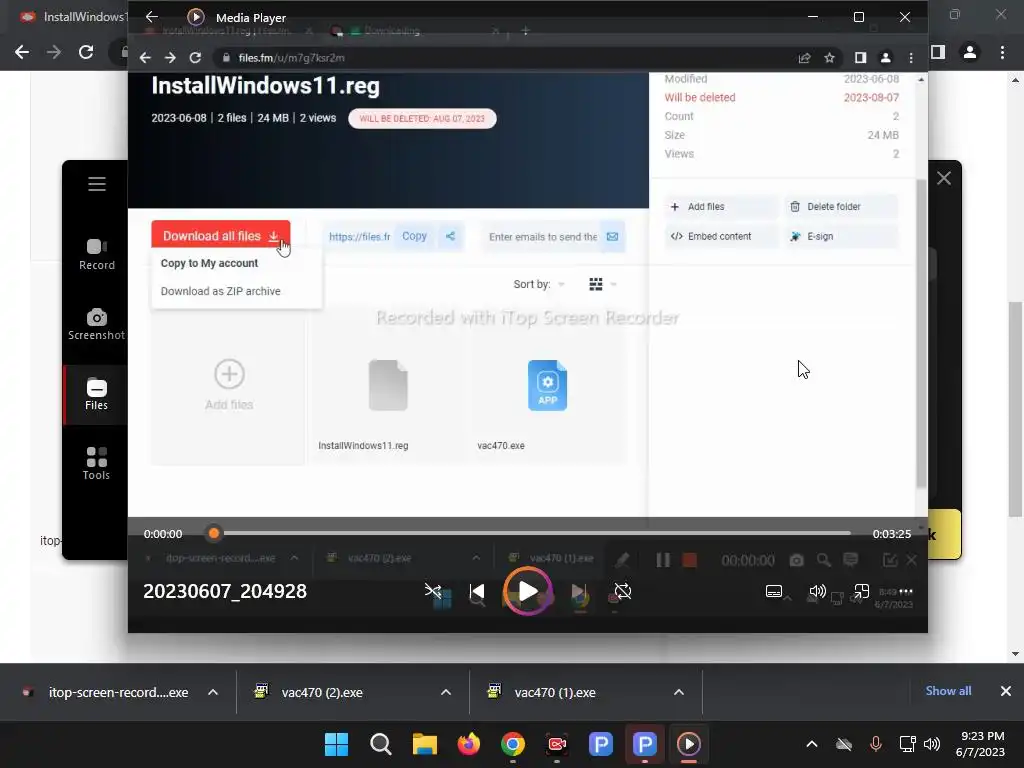This screenshot has height=768, width=1024.
Task: Click Copy link button
Action: (414, 236)
